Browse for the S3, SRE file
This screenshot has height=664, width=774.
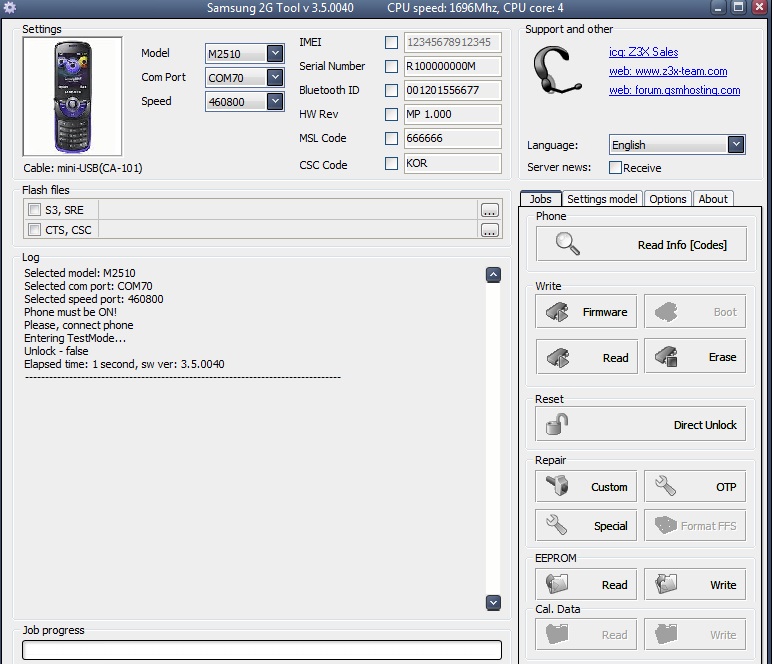[x=490, y=210]
